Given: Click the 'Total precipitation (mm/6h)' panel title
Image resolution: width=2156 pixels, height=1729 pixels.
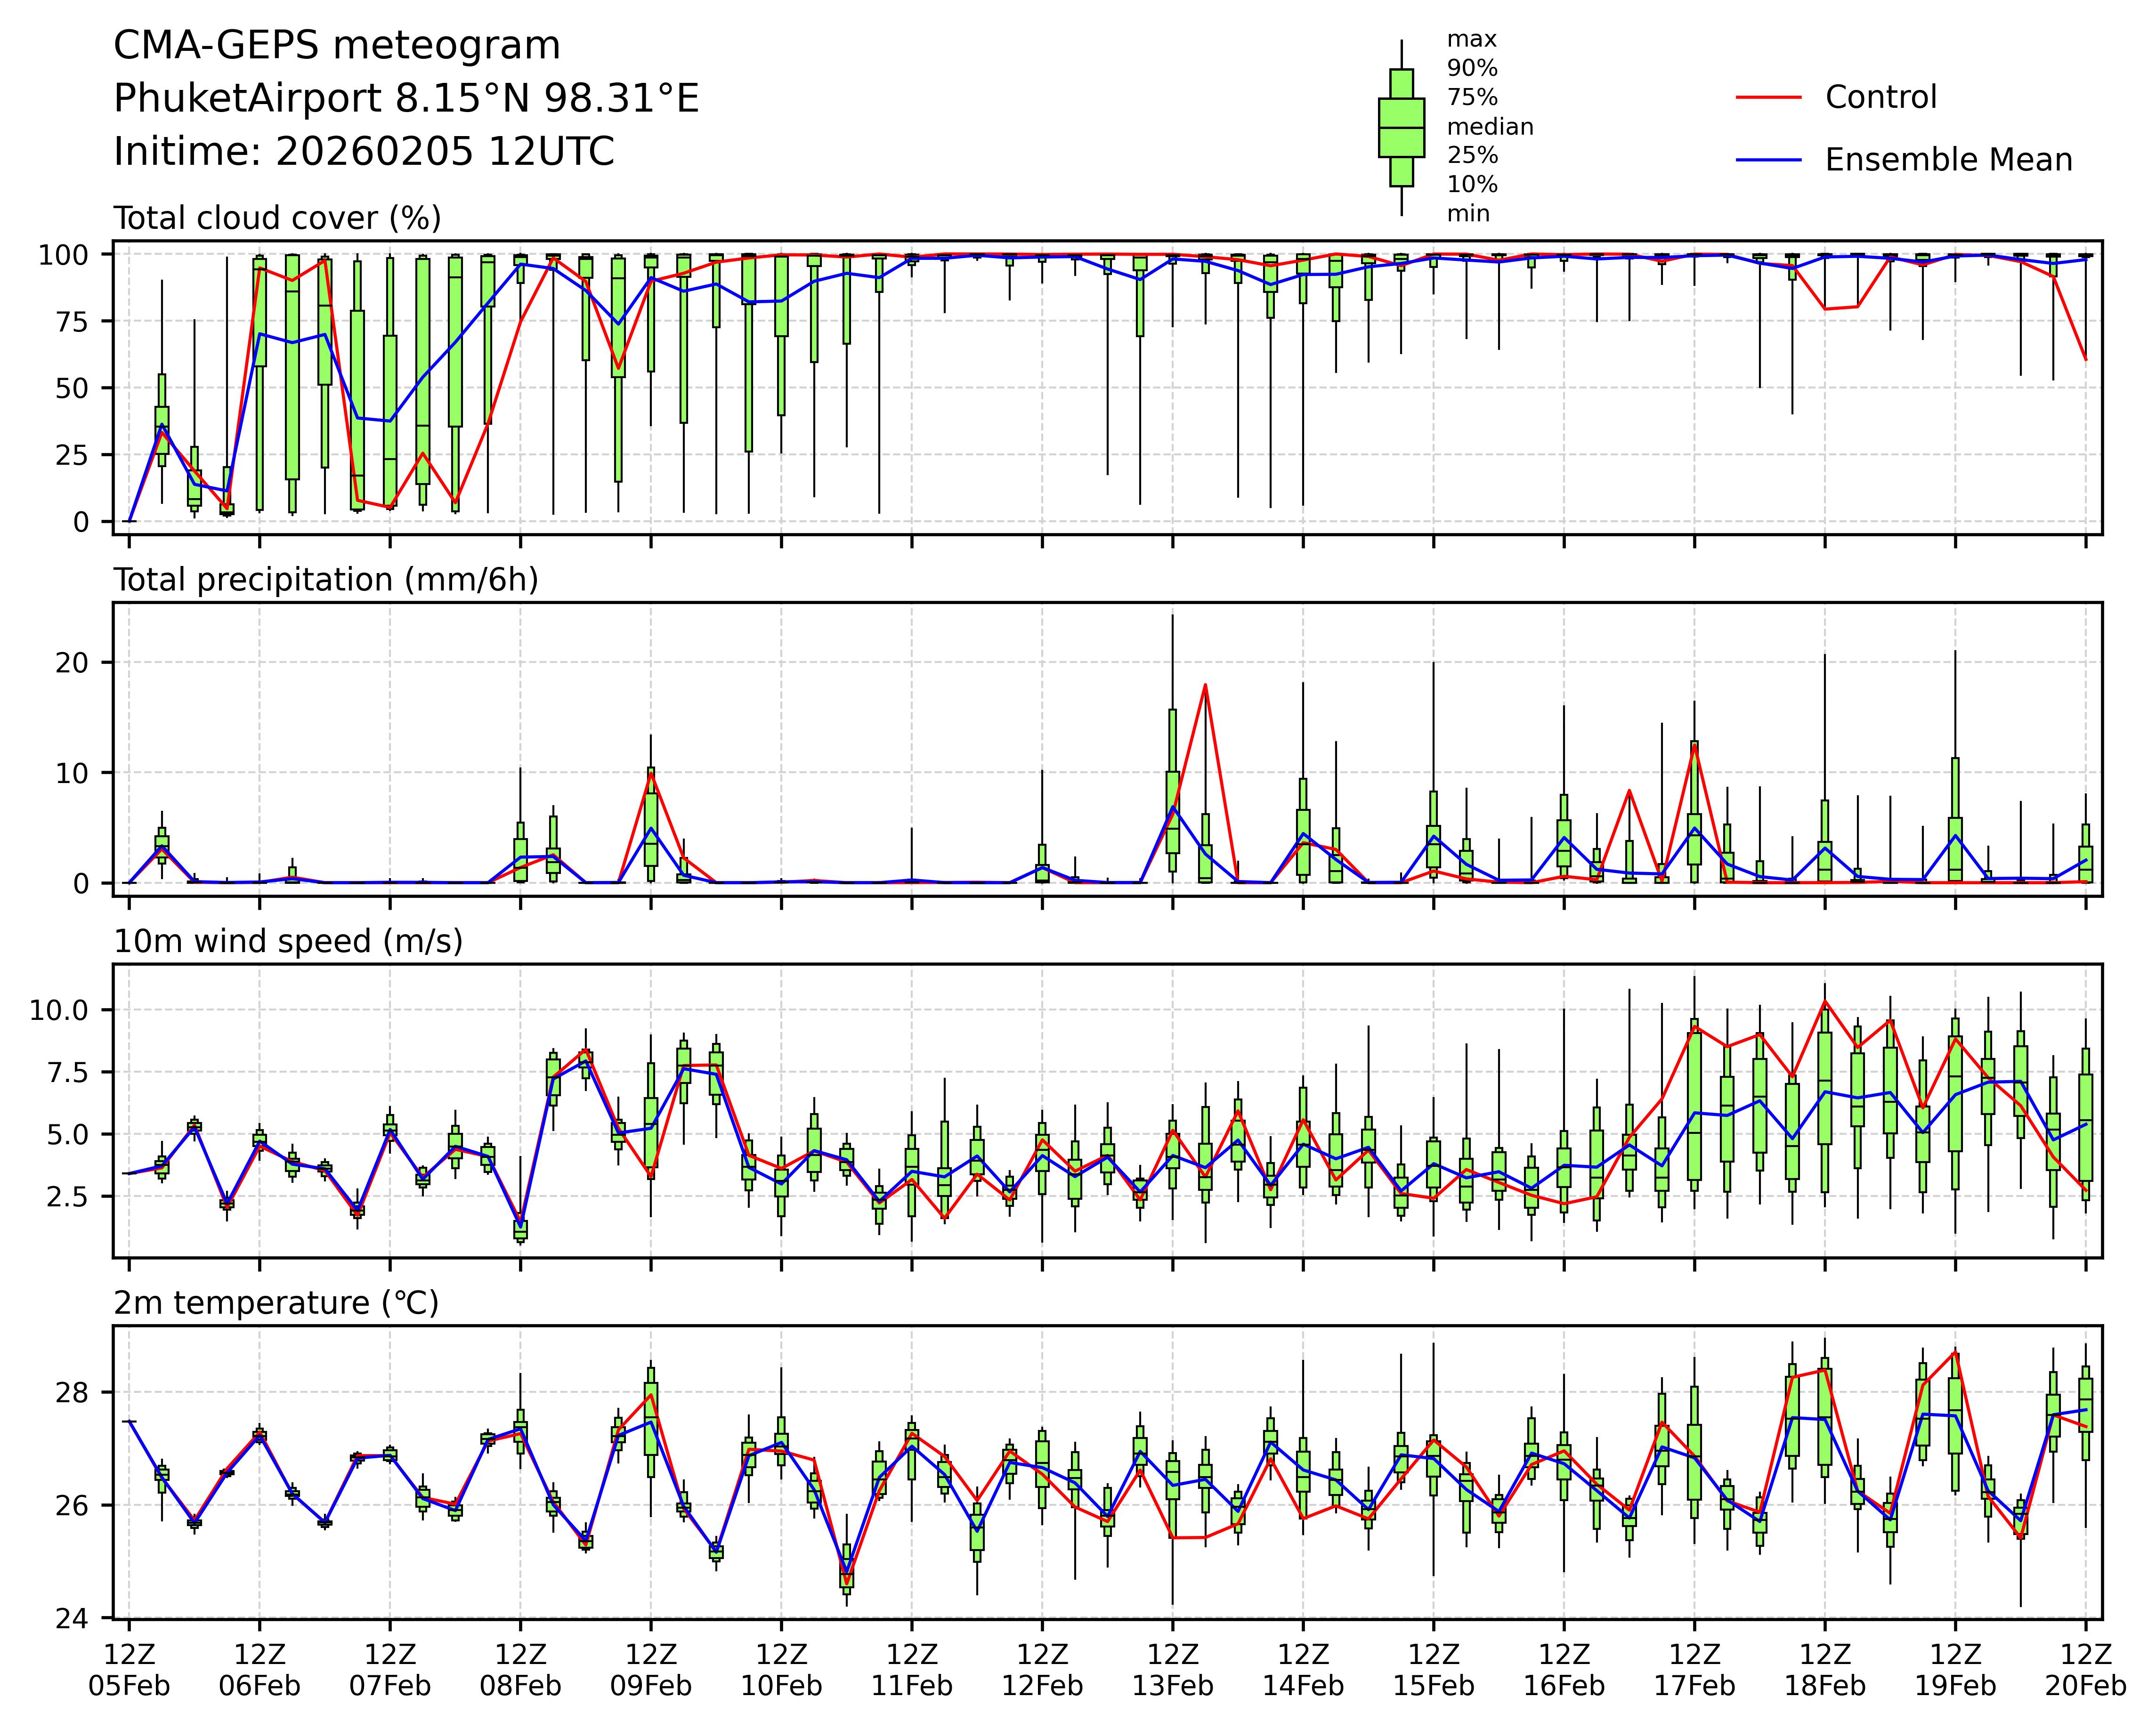Looking at the screenshot, I should tap(326, 580).
